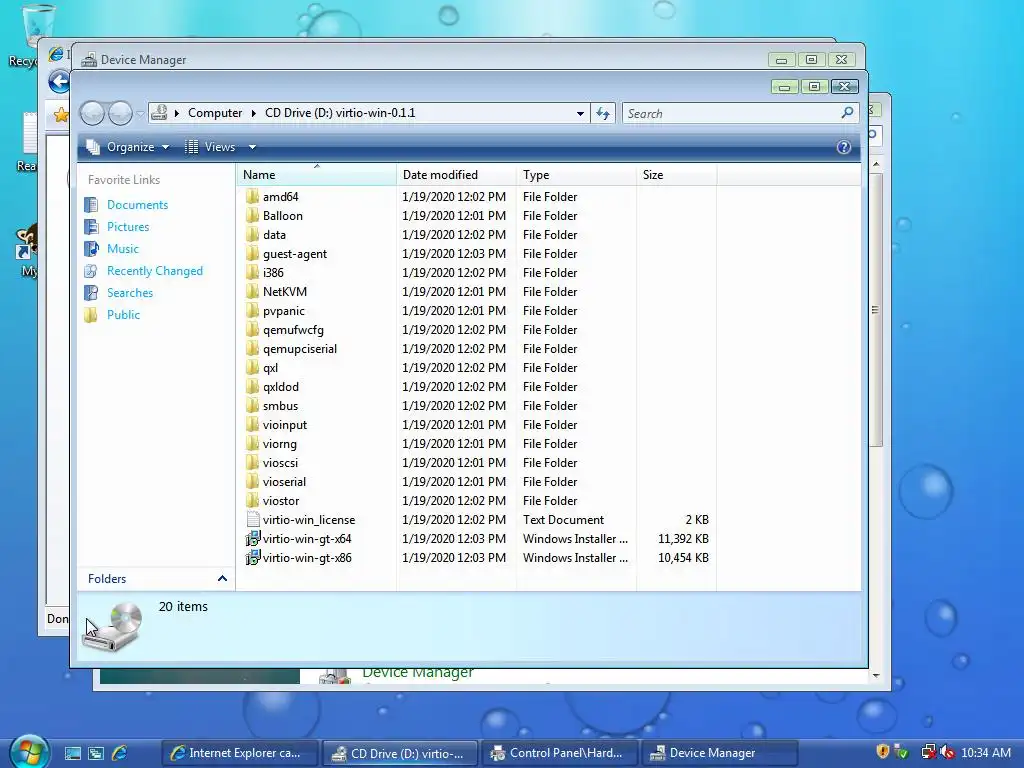
Task: Click Switch between windows quick launch icon
Action: tap(96, 753)
